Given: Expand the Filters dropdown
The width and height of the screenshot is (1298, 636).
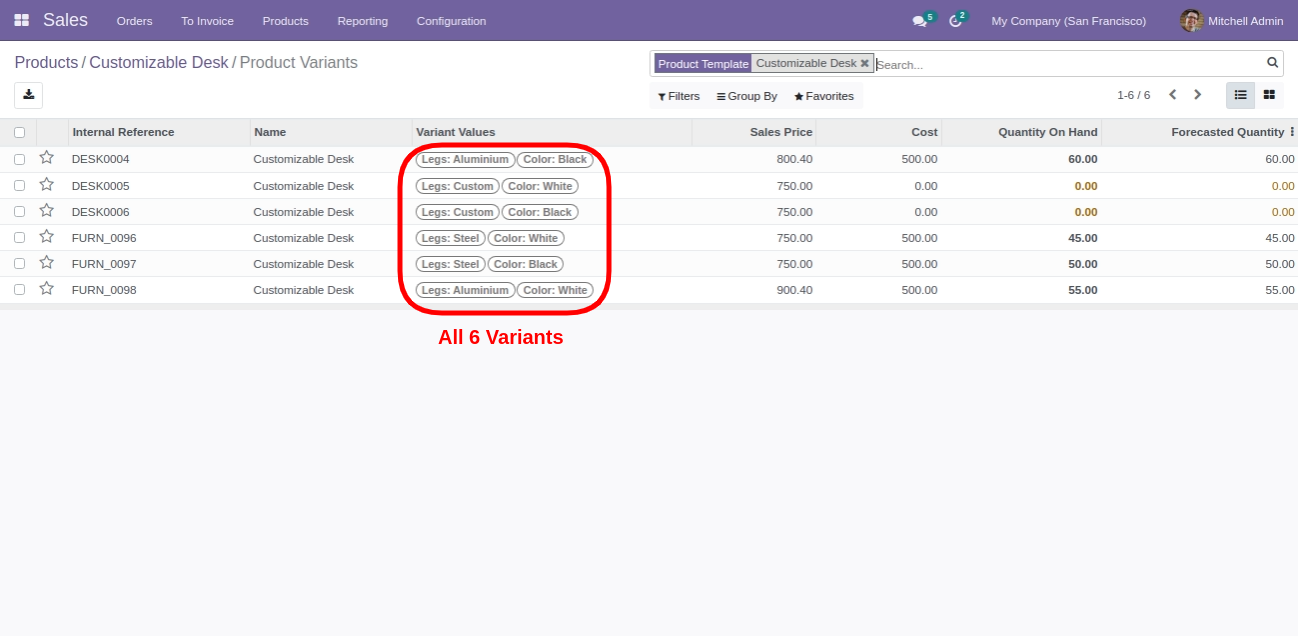Looking at the screenshot, I should point(679,96).
